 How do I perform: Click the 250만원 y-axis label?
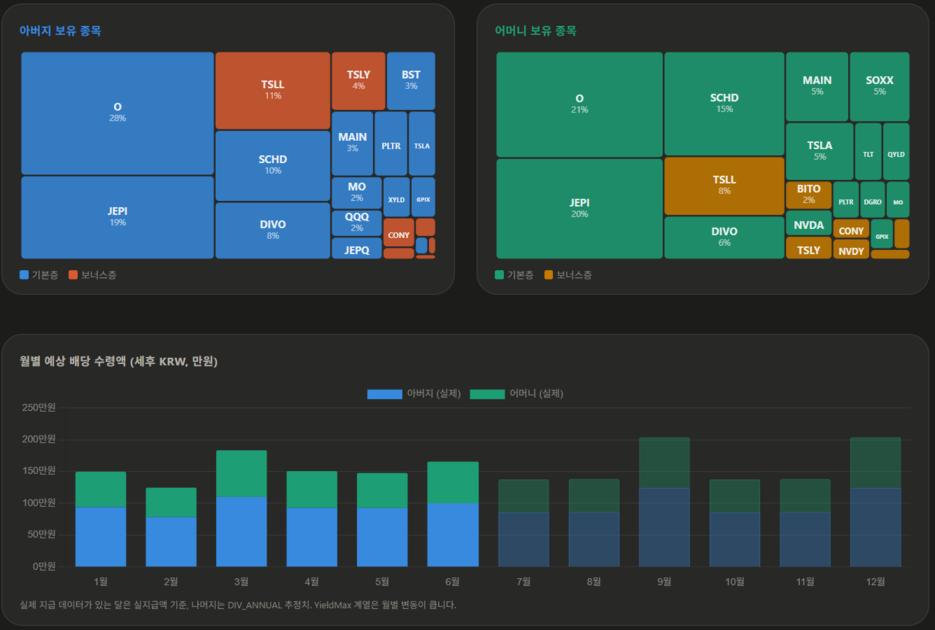(x=39, y=408)
